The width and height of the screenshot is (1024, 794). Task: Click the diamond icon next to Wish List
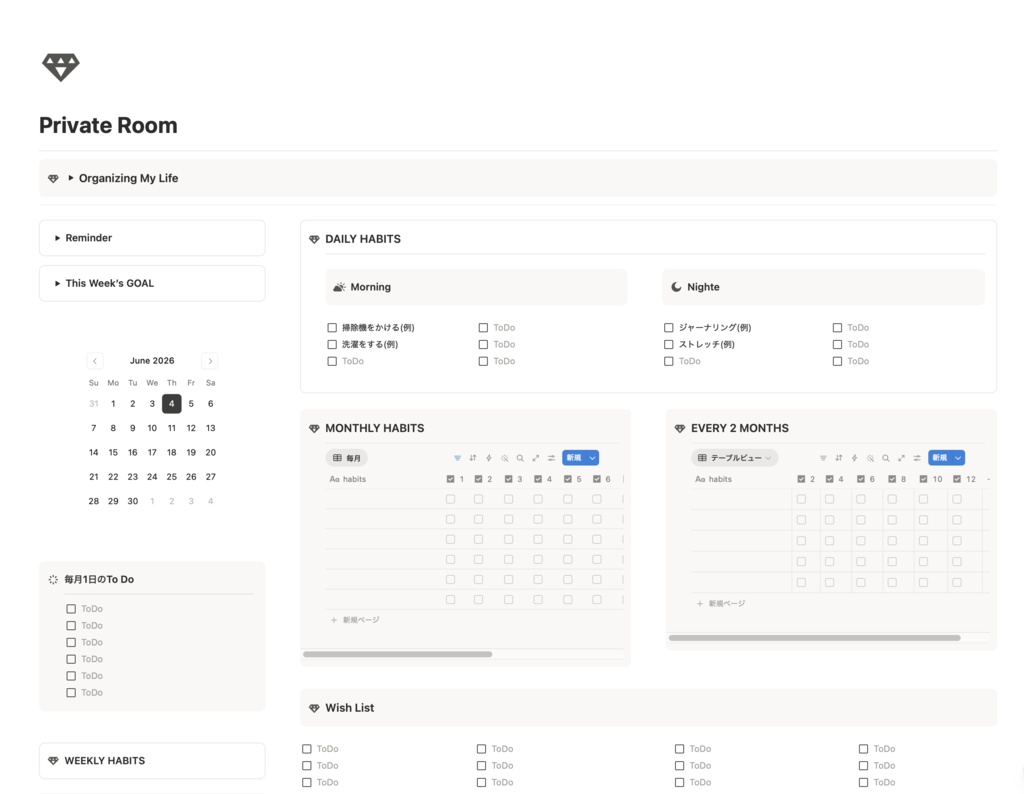314,708
